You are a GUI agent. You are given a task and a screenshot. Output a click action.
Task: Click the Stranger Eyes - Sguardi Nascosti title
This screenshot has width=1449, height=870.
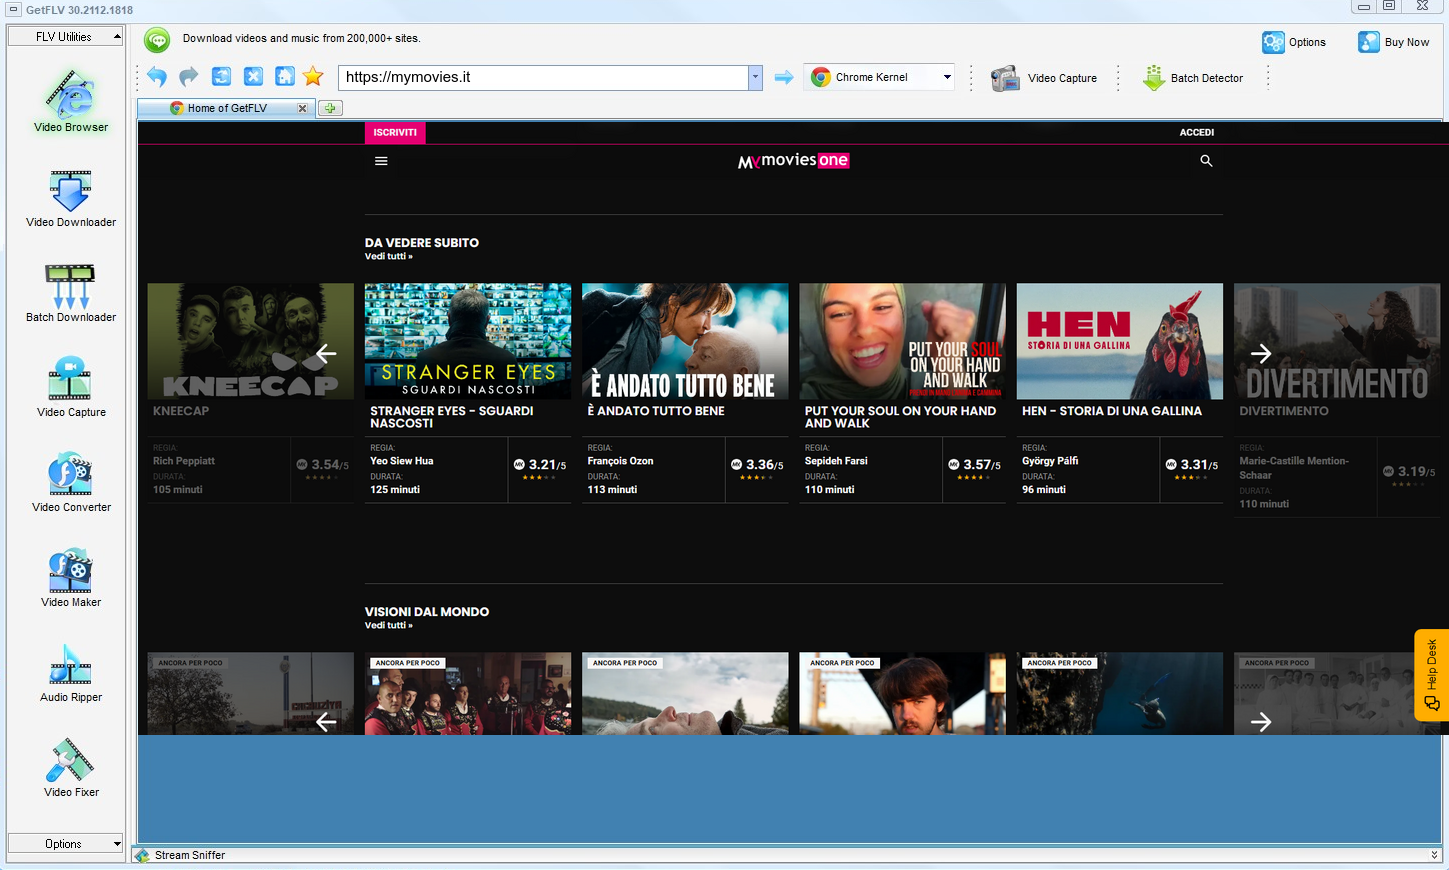point(452,417)
